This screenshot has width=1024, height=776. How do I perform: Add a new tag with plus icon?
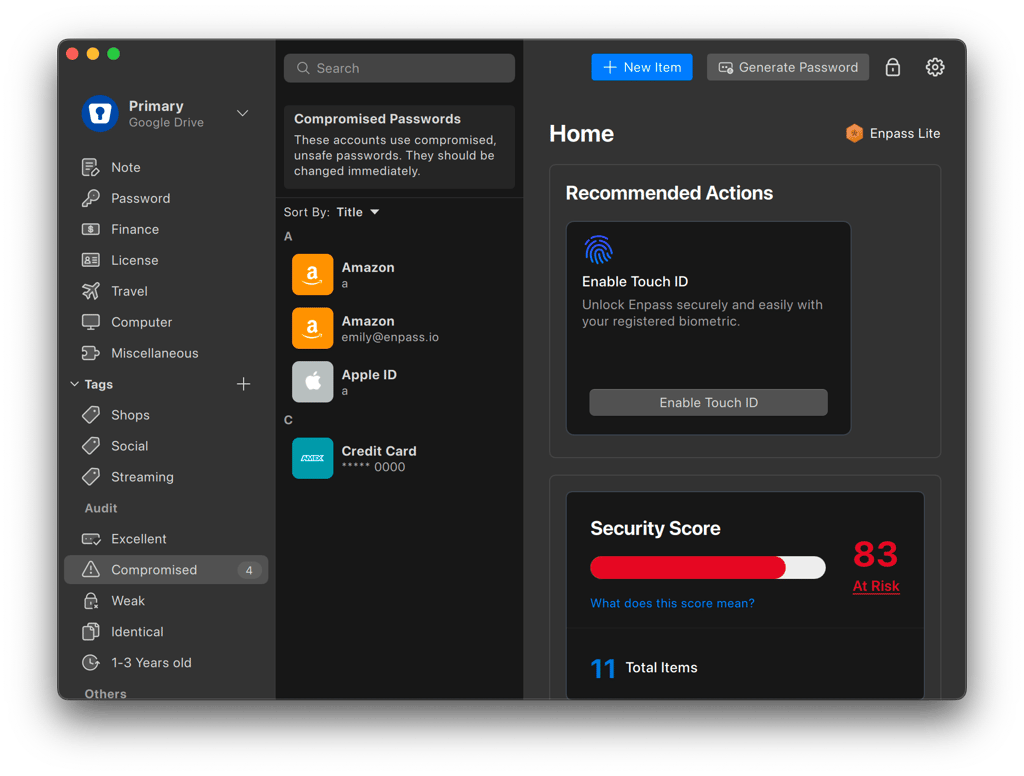tap(244, 384)
